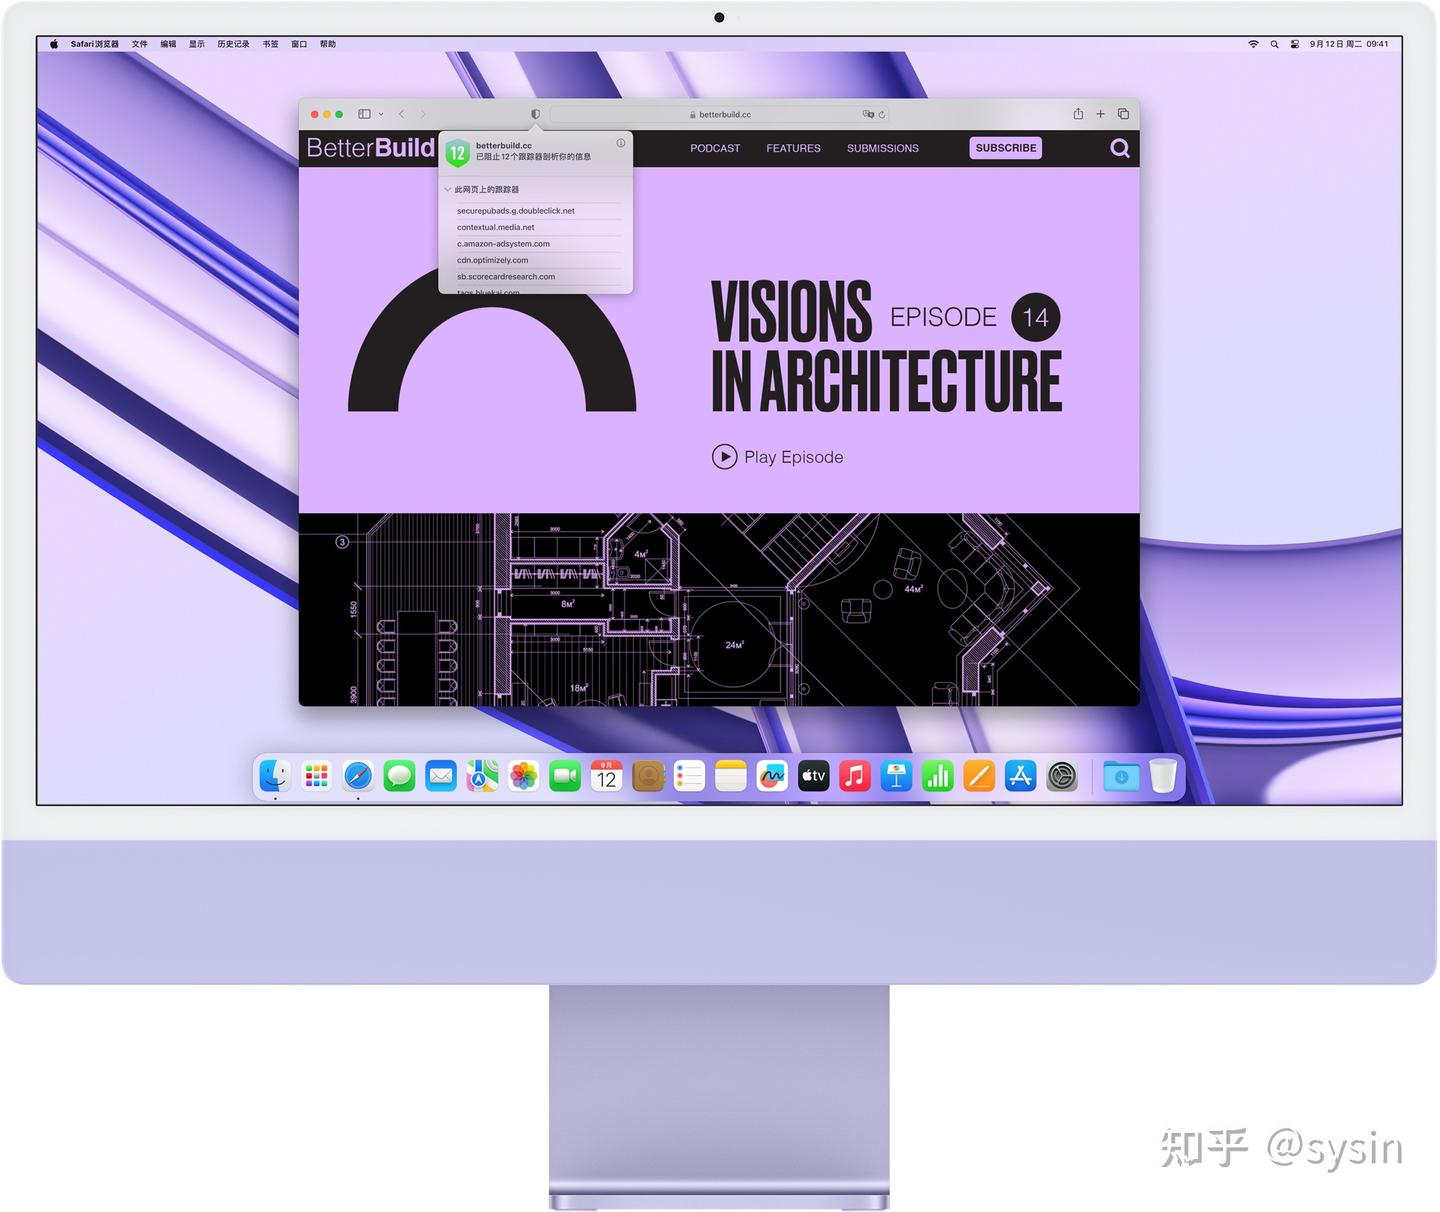Open a new tab with the plus button
This screenshot has height=1212, width=1440.
(1100, 114)
